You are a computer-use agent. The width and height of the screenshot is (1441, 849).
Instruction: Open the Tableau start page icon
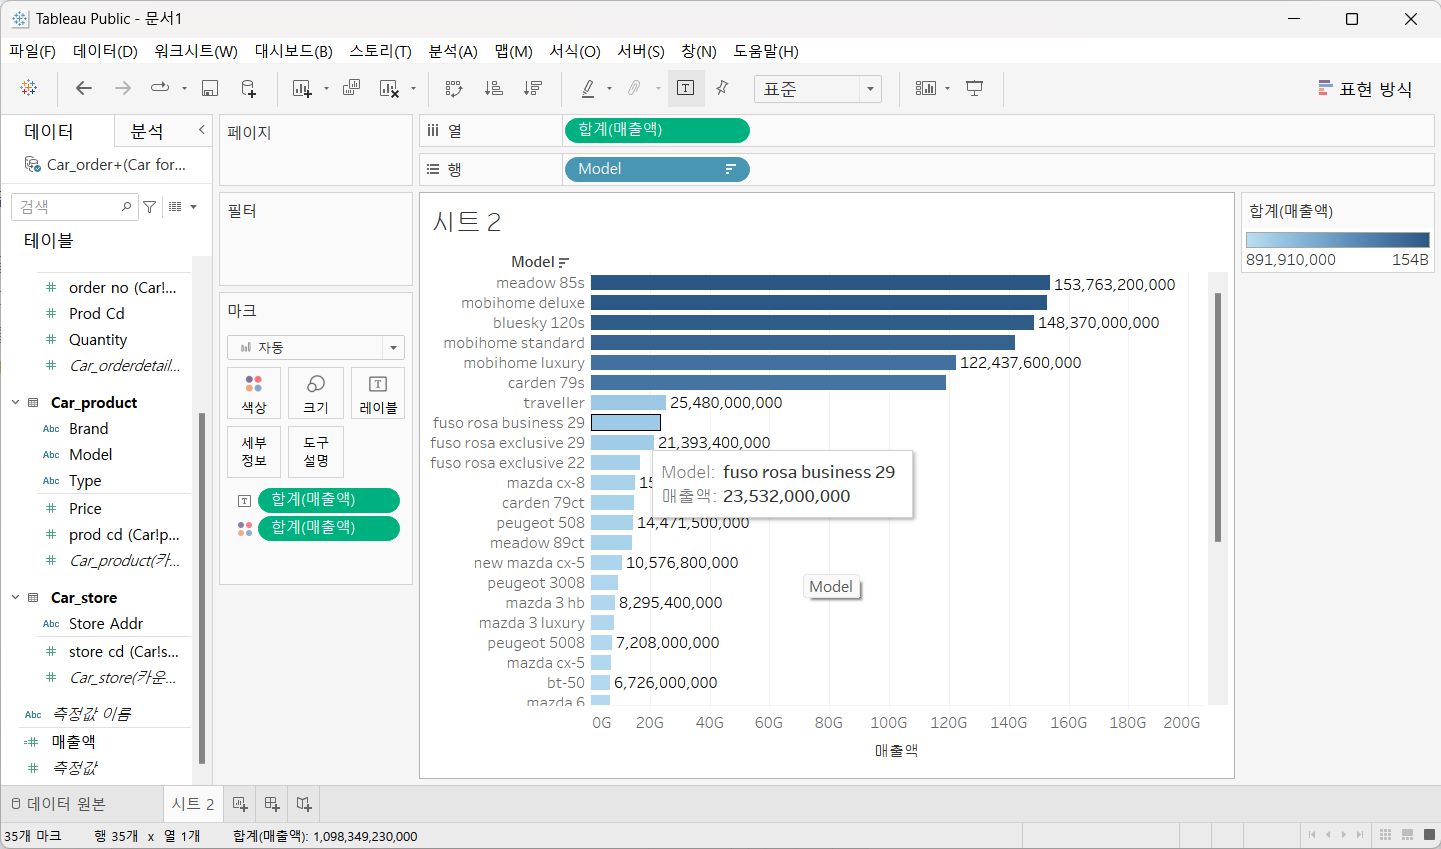29,88
